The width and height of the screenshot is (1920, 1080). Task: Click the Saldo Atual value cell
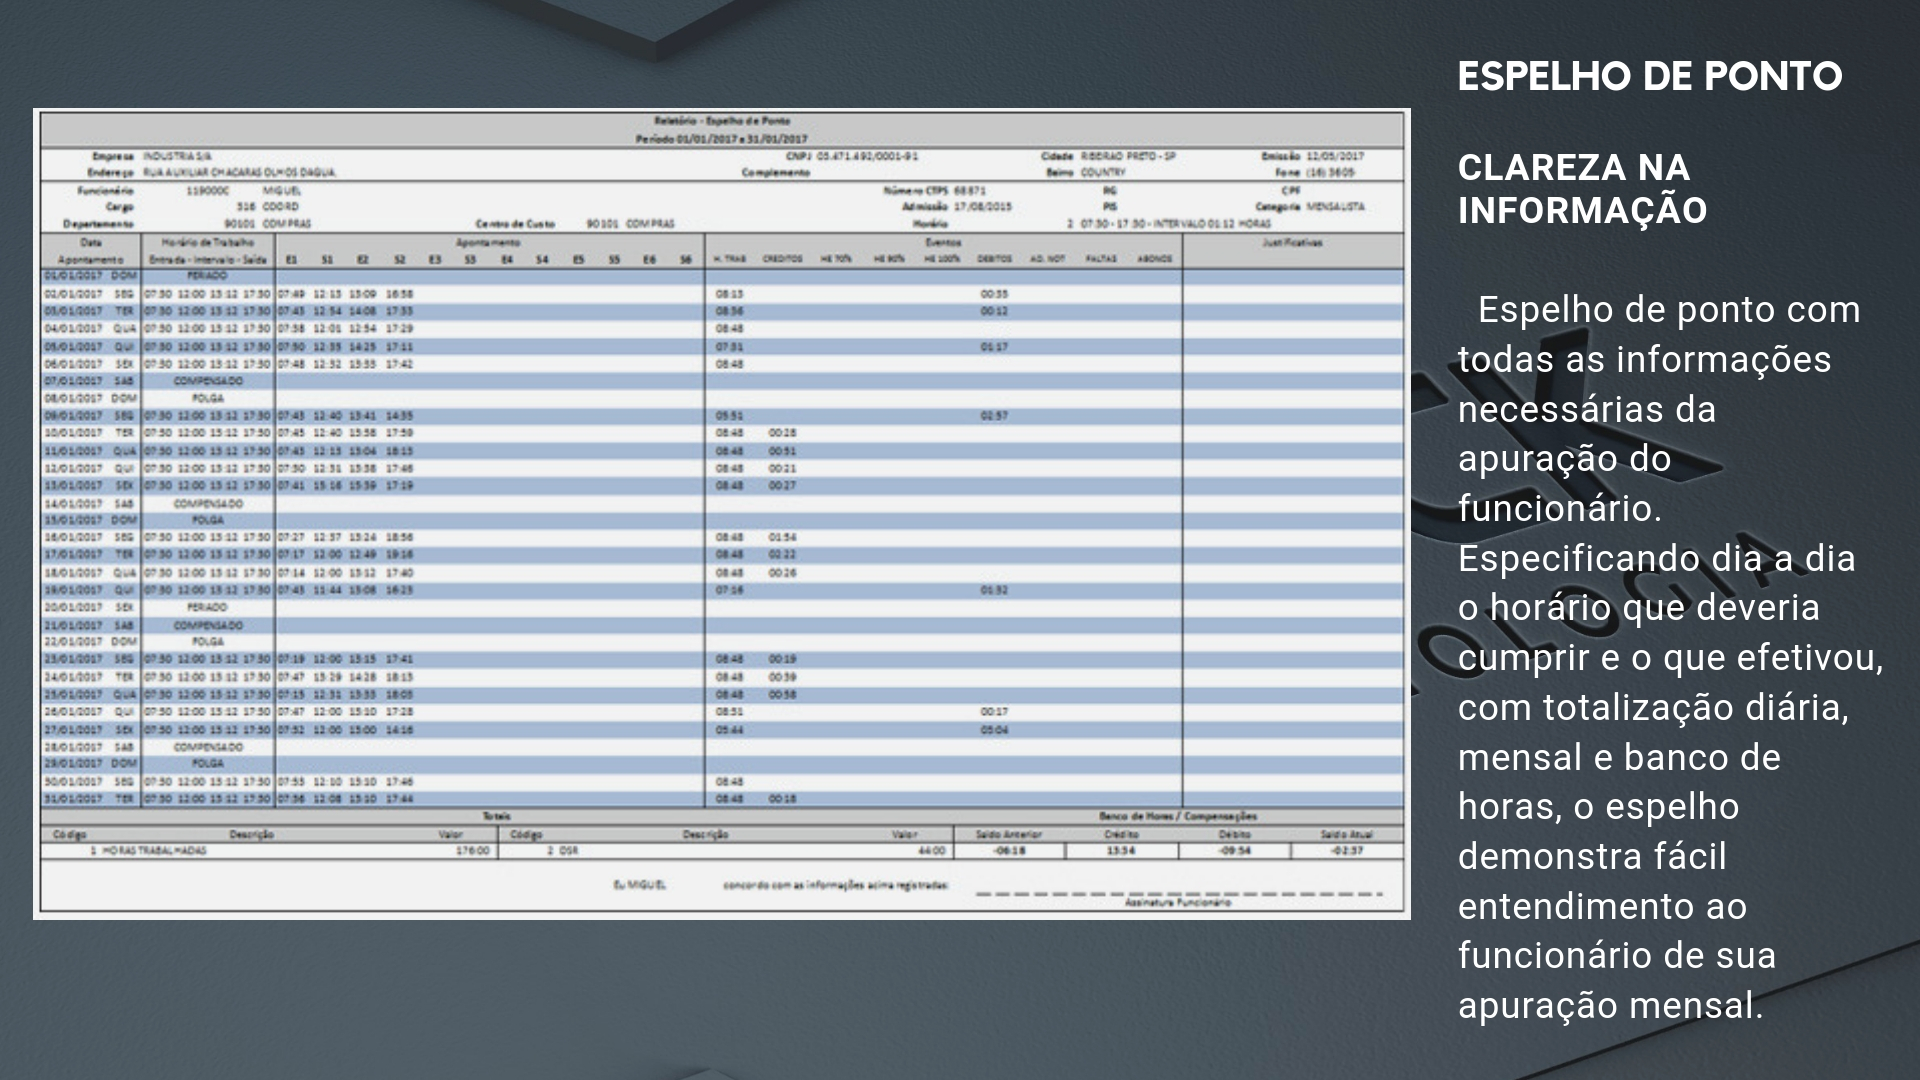click(1347, 851)
